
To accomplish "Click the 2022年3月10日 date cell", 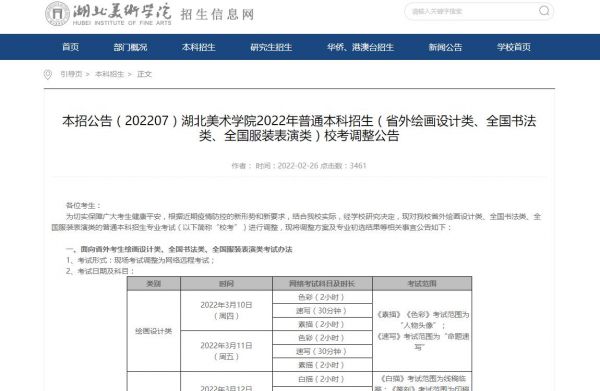I will 226,310.
